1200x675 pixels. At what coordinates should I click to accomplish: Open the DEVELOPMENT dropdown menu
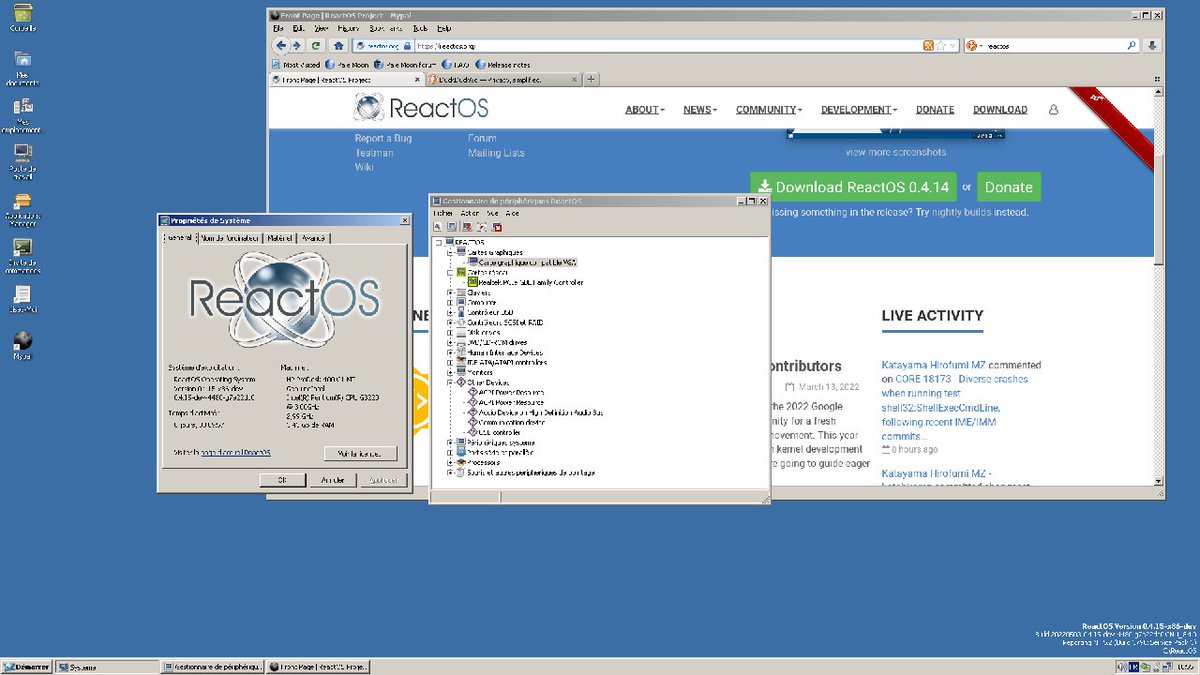[x=859, y=110]
